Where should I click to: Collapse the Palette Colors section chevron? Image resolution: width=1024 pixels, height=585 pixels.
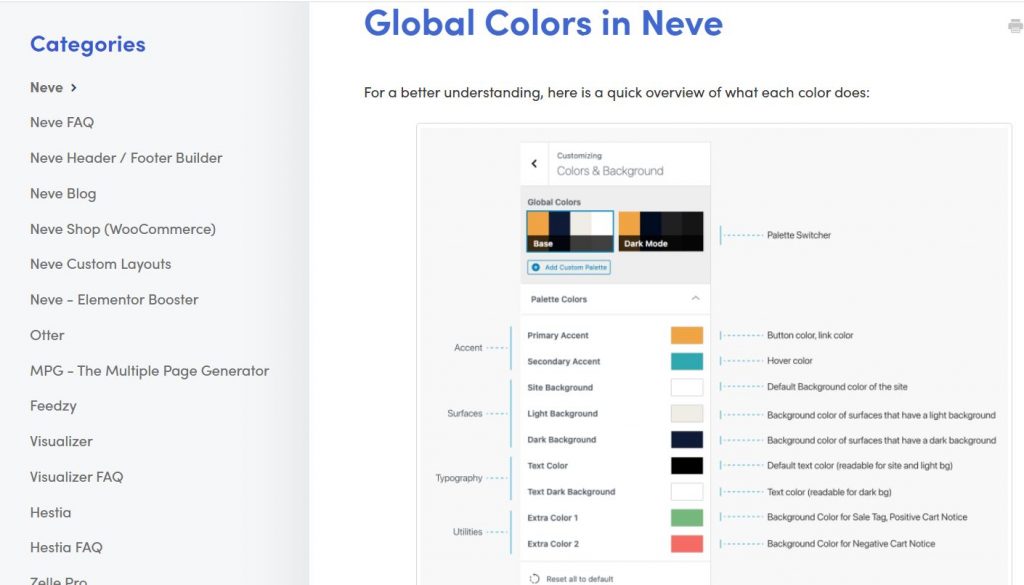point(695,299)
